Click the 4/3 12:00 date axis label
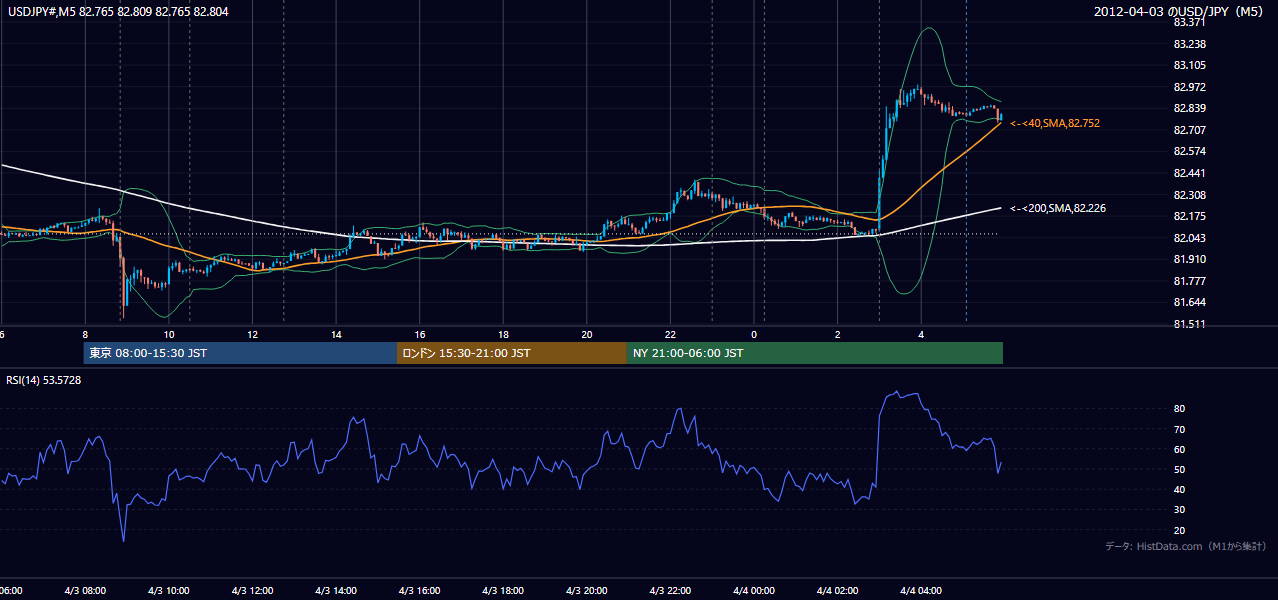The height and width of the screenshot is (600, 1278). click(x=253, y=591)
